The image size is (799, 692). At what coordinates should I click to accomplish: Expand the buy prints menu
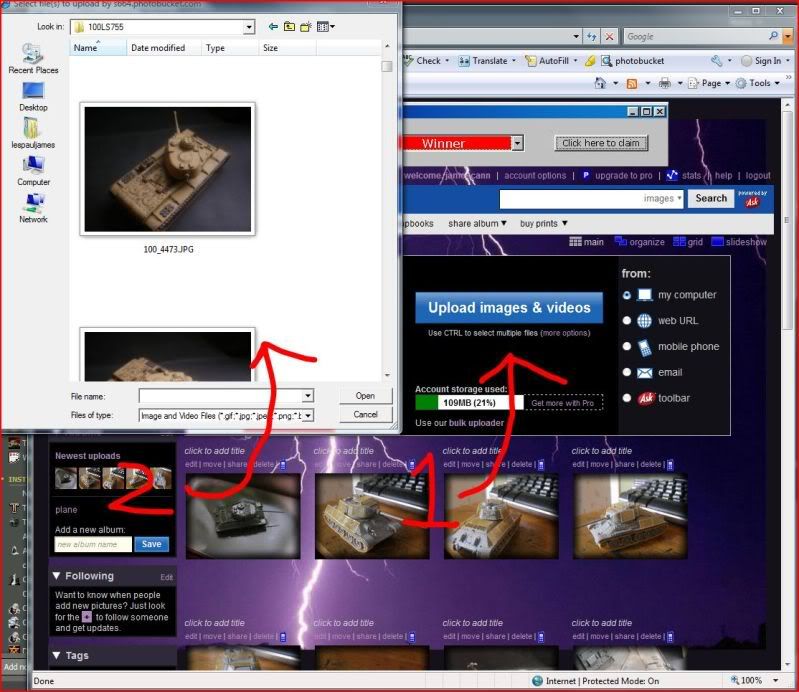pyautogui.click(x=544, y=223)
